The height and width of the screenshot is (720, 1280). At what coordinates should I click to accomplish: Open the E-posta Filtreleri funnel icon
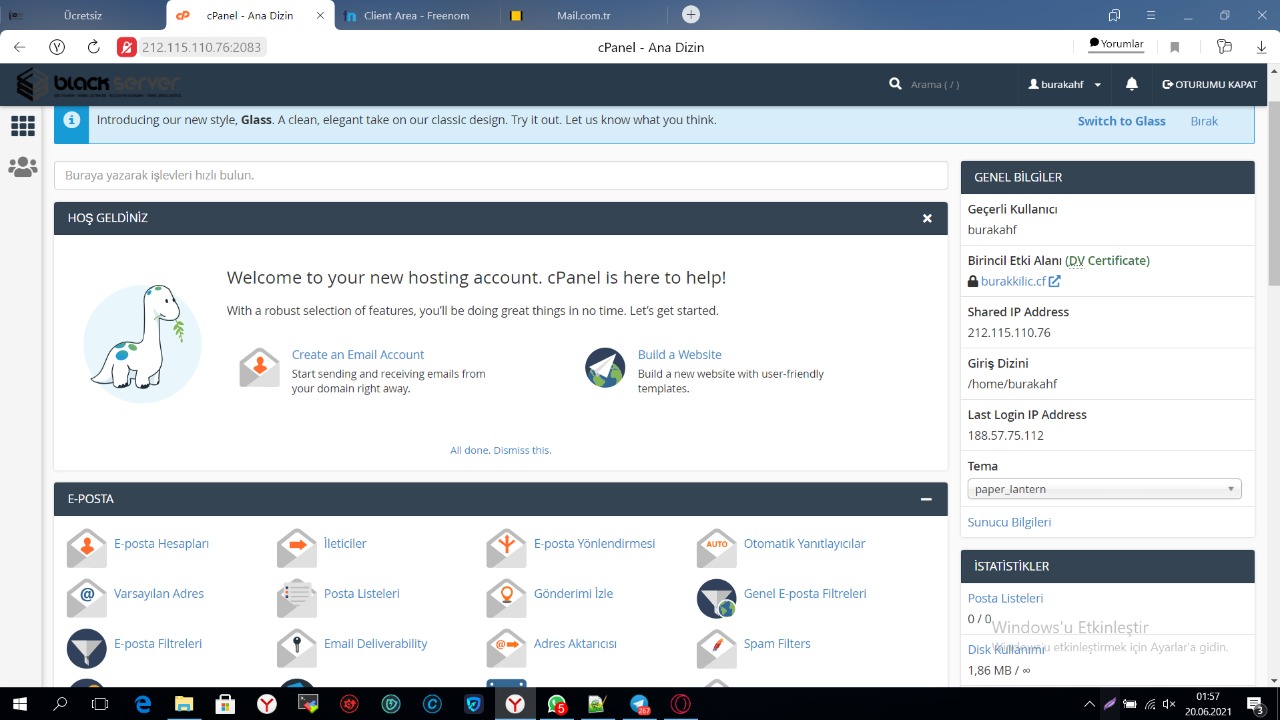tap(87, 648)
